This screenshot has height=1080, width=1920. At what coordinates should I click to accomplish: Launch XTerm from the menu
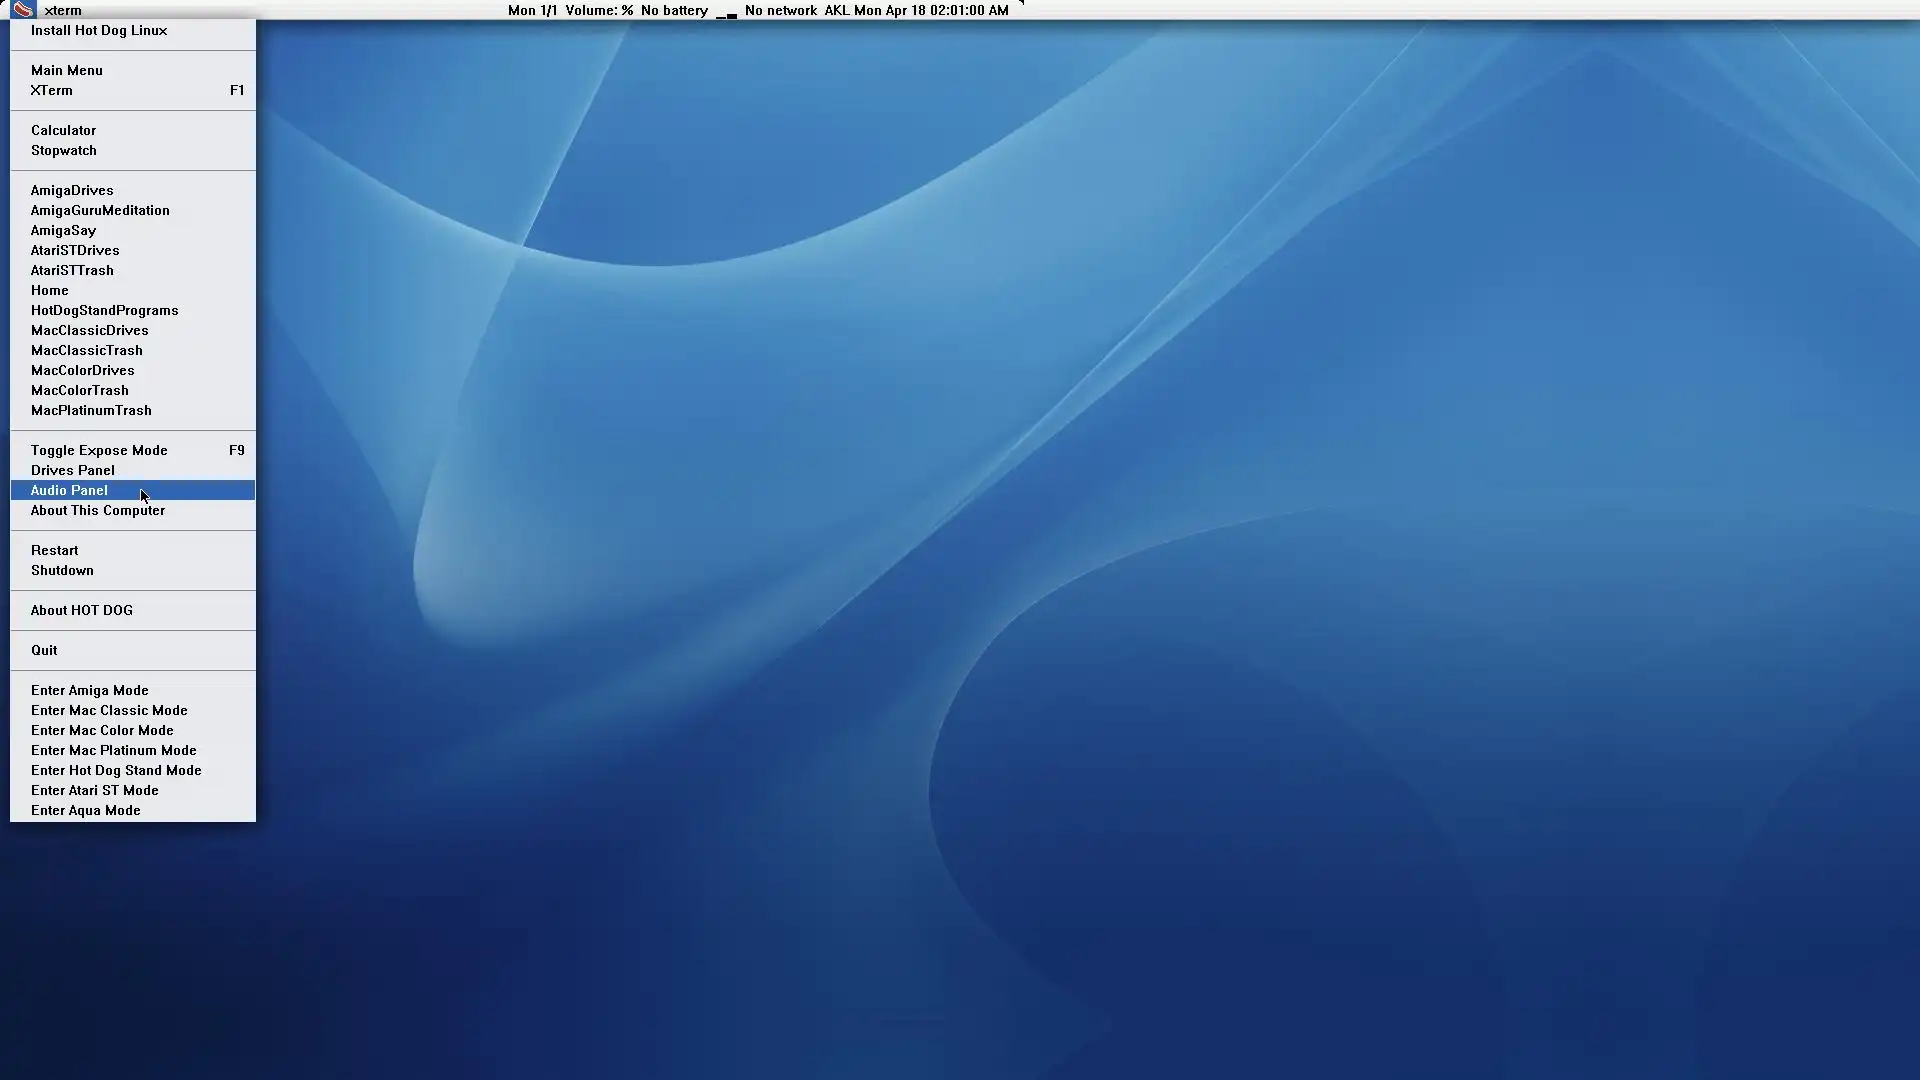tap(52, 90)
